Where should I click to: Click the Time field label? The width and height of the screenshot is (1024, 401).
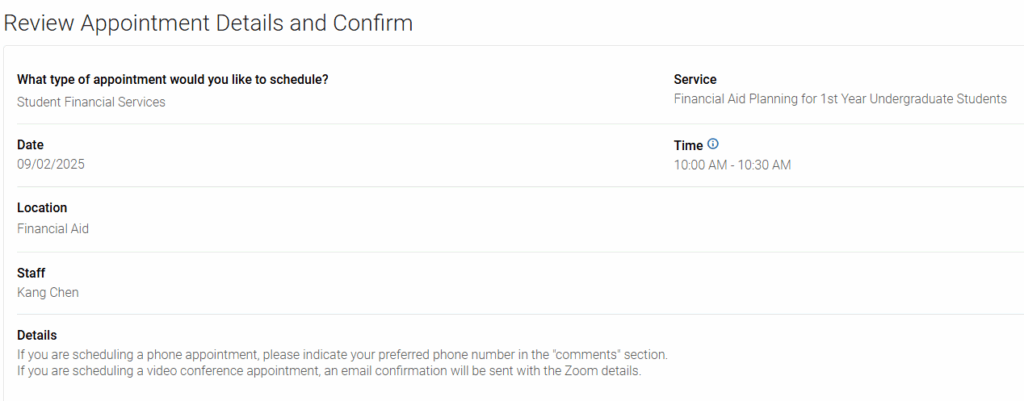688,146
